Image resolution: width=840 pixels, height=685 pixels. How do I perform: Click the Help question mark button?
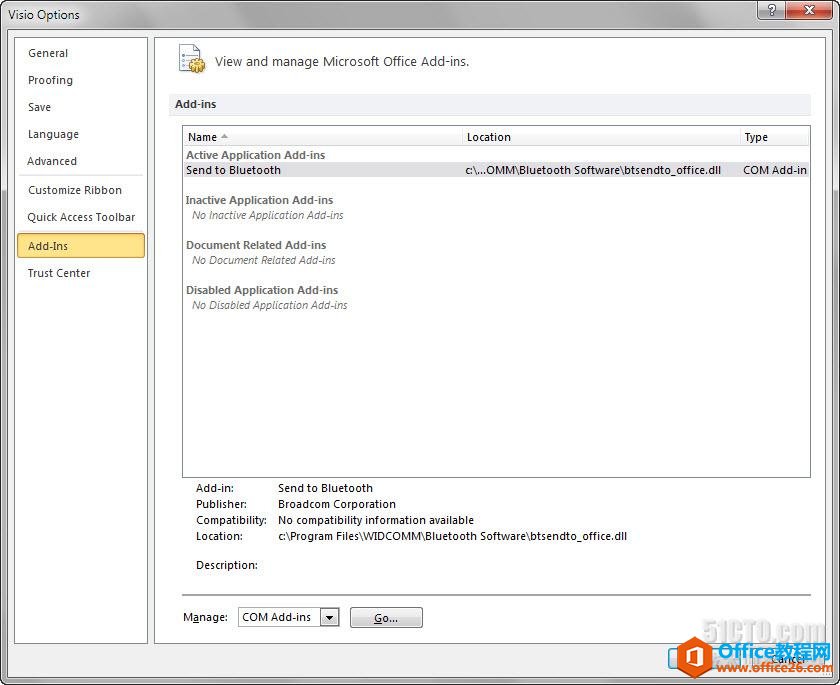pos(772,10)
